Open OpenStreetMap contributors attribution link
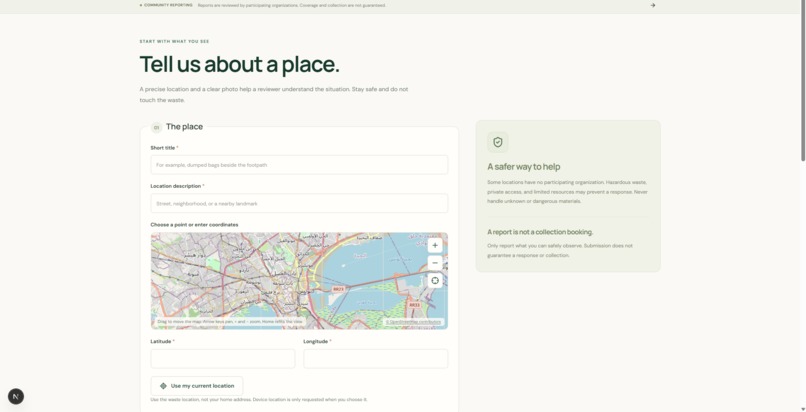This screenshot has height=412, width=806. pyautogui.click(x=414, y=322)
